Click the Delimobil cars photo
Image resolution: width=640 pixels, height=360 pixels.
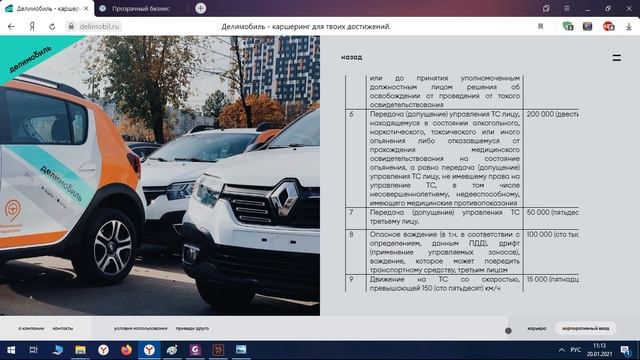tap(160, 176)
